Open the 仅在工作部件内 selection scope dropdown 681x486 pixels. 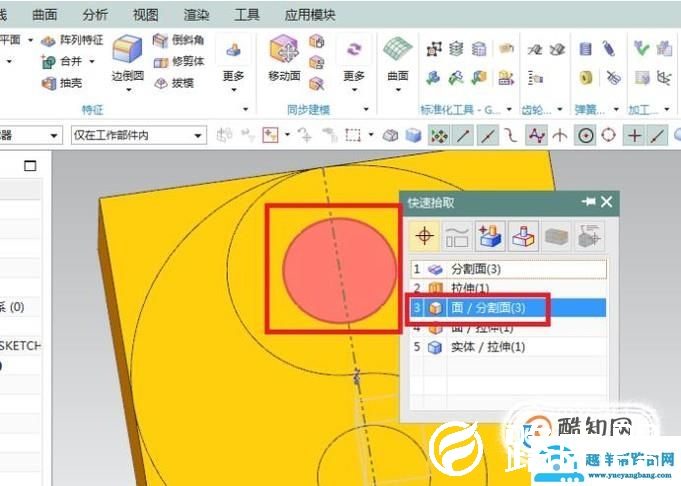point(139,136)
